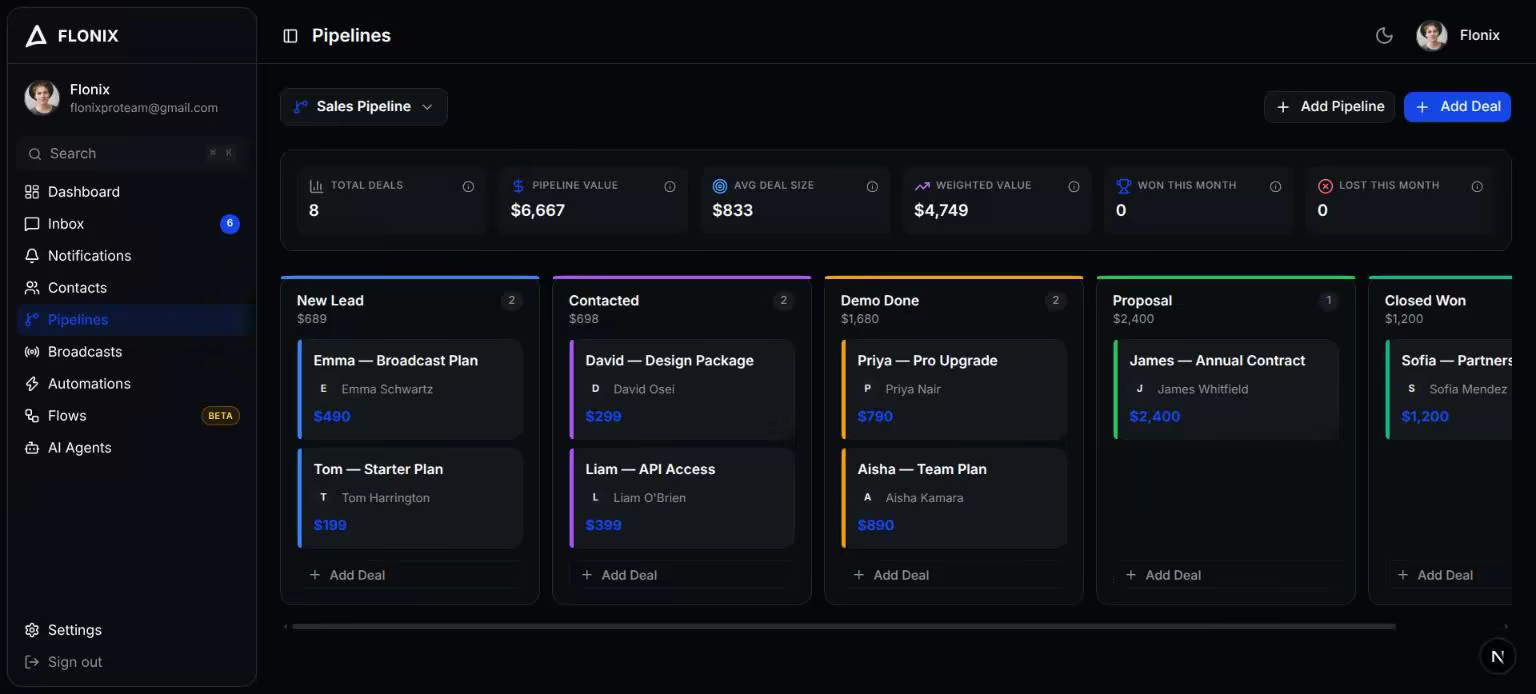Click the Pipeline Value info icon
Viewport: 1536px width, 694px height.
click(670, 186)
